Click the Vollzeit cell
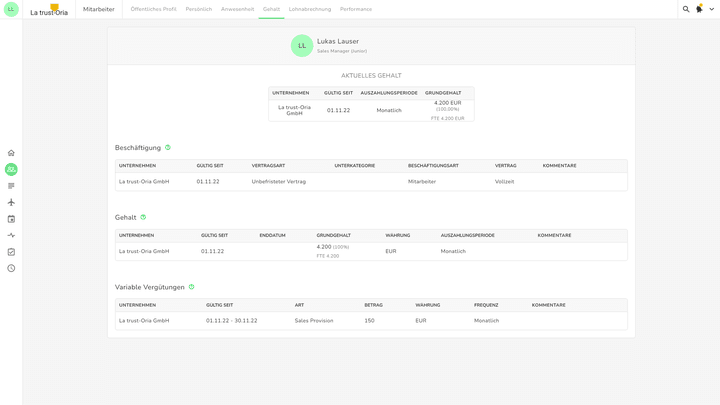The height and width of the screenshot is (405, 720). coord(505,181)
